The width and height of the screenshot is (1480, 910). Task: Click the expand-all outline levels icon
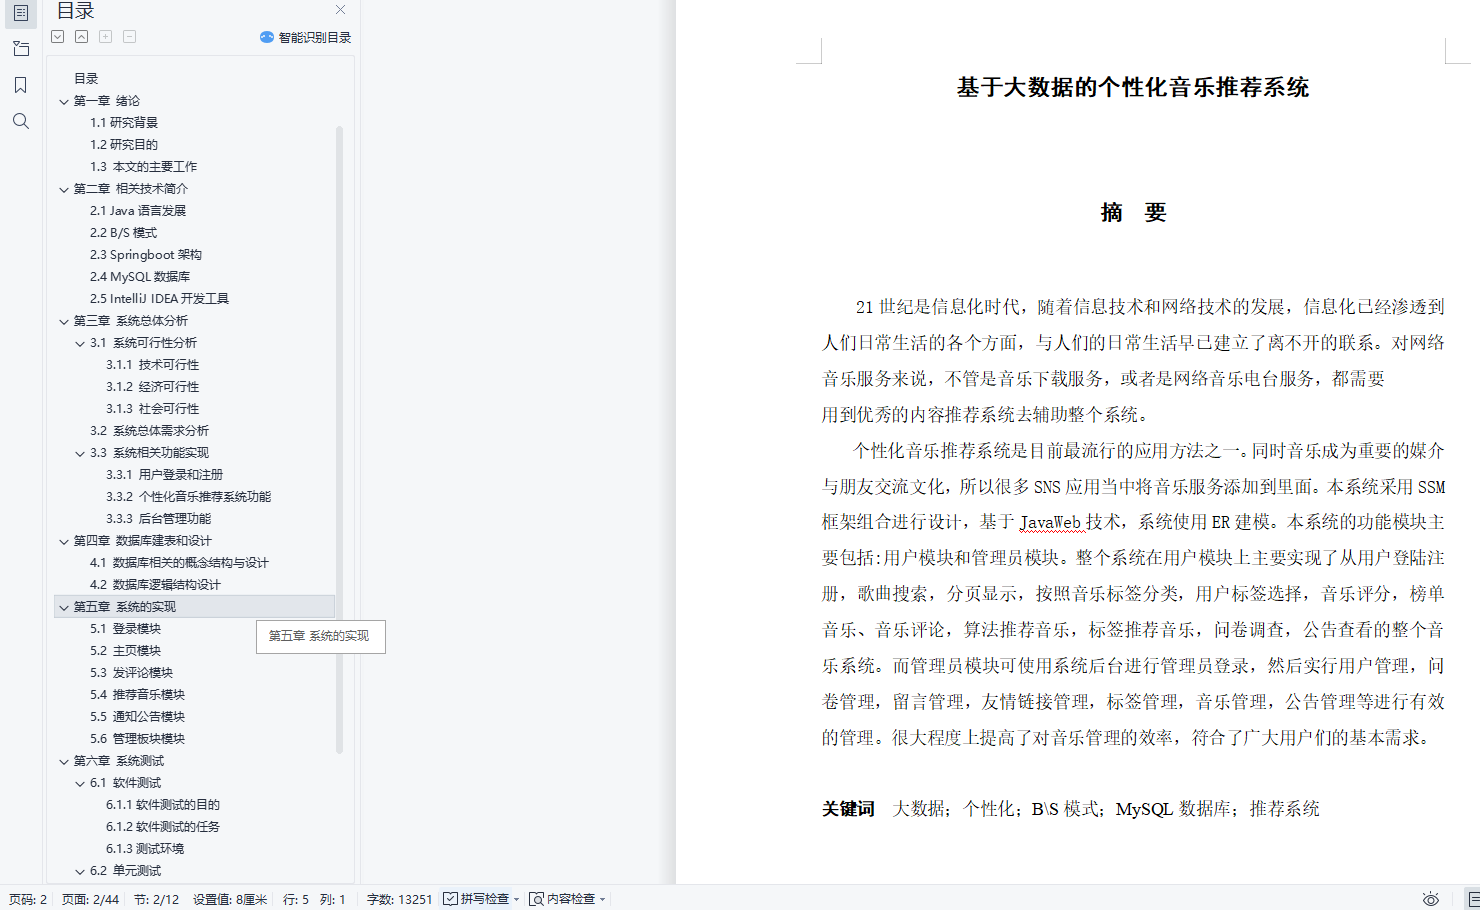pos(58,37)
